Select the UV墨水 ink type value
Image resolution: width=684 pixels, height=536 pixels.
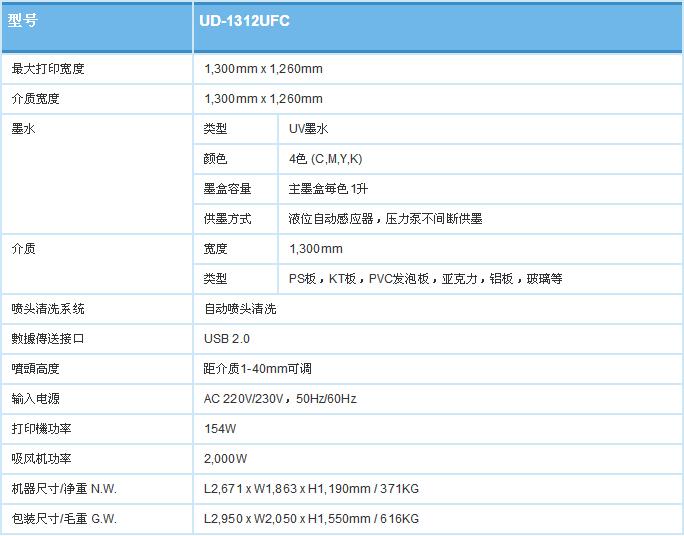[x=309, y=129]
